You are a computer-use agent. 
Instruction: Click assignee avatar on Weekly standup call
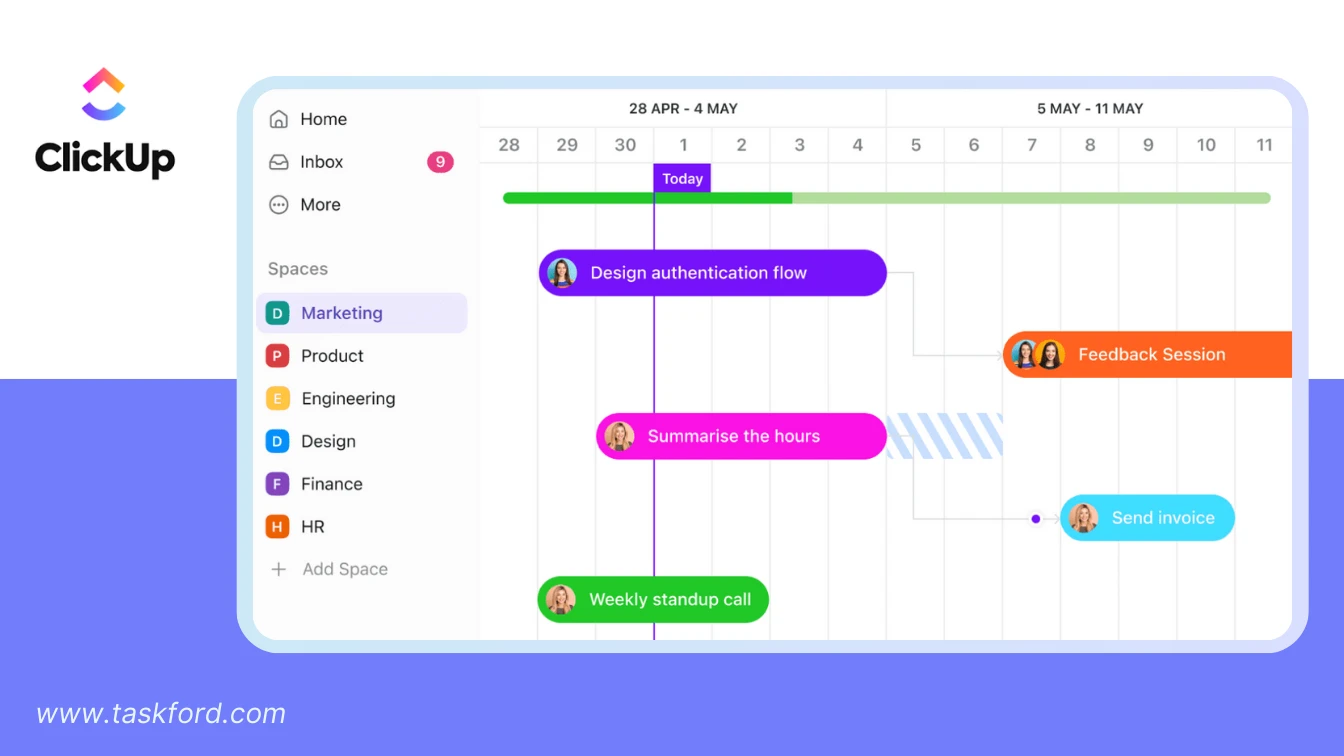(x=561, y=600)
